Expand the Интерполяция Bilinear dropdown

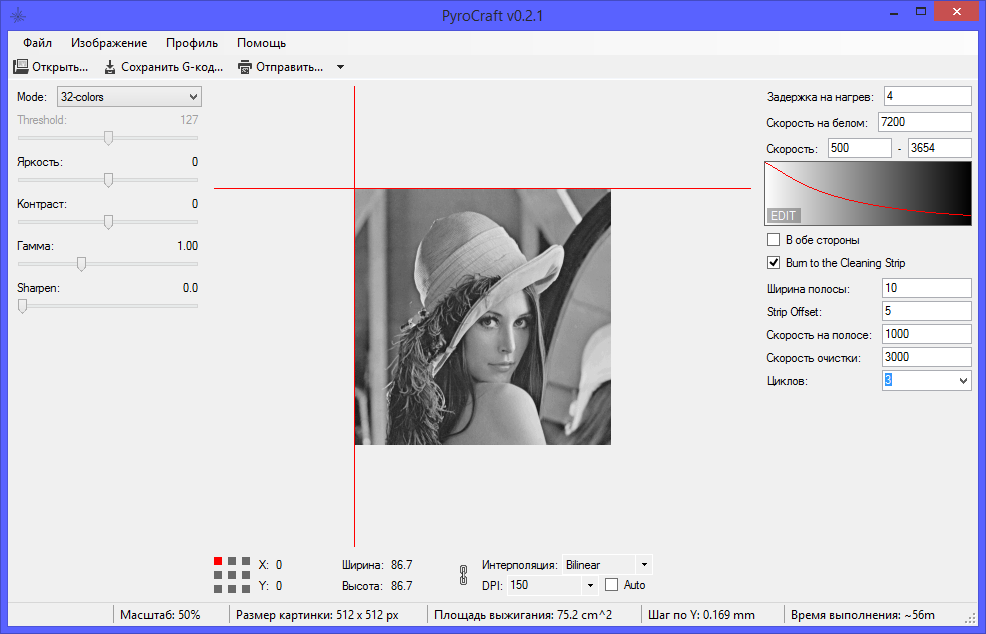[644, 565]
